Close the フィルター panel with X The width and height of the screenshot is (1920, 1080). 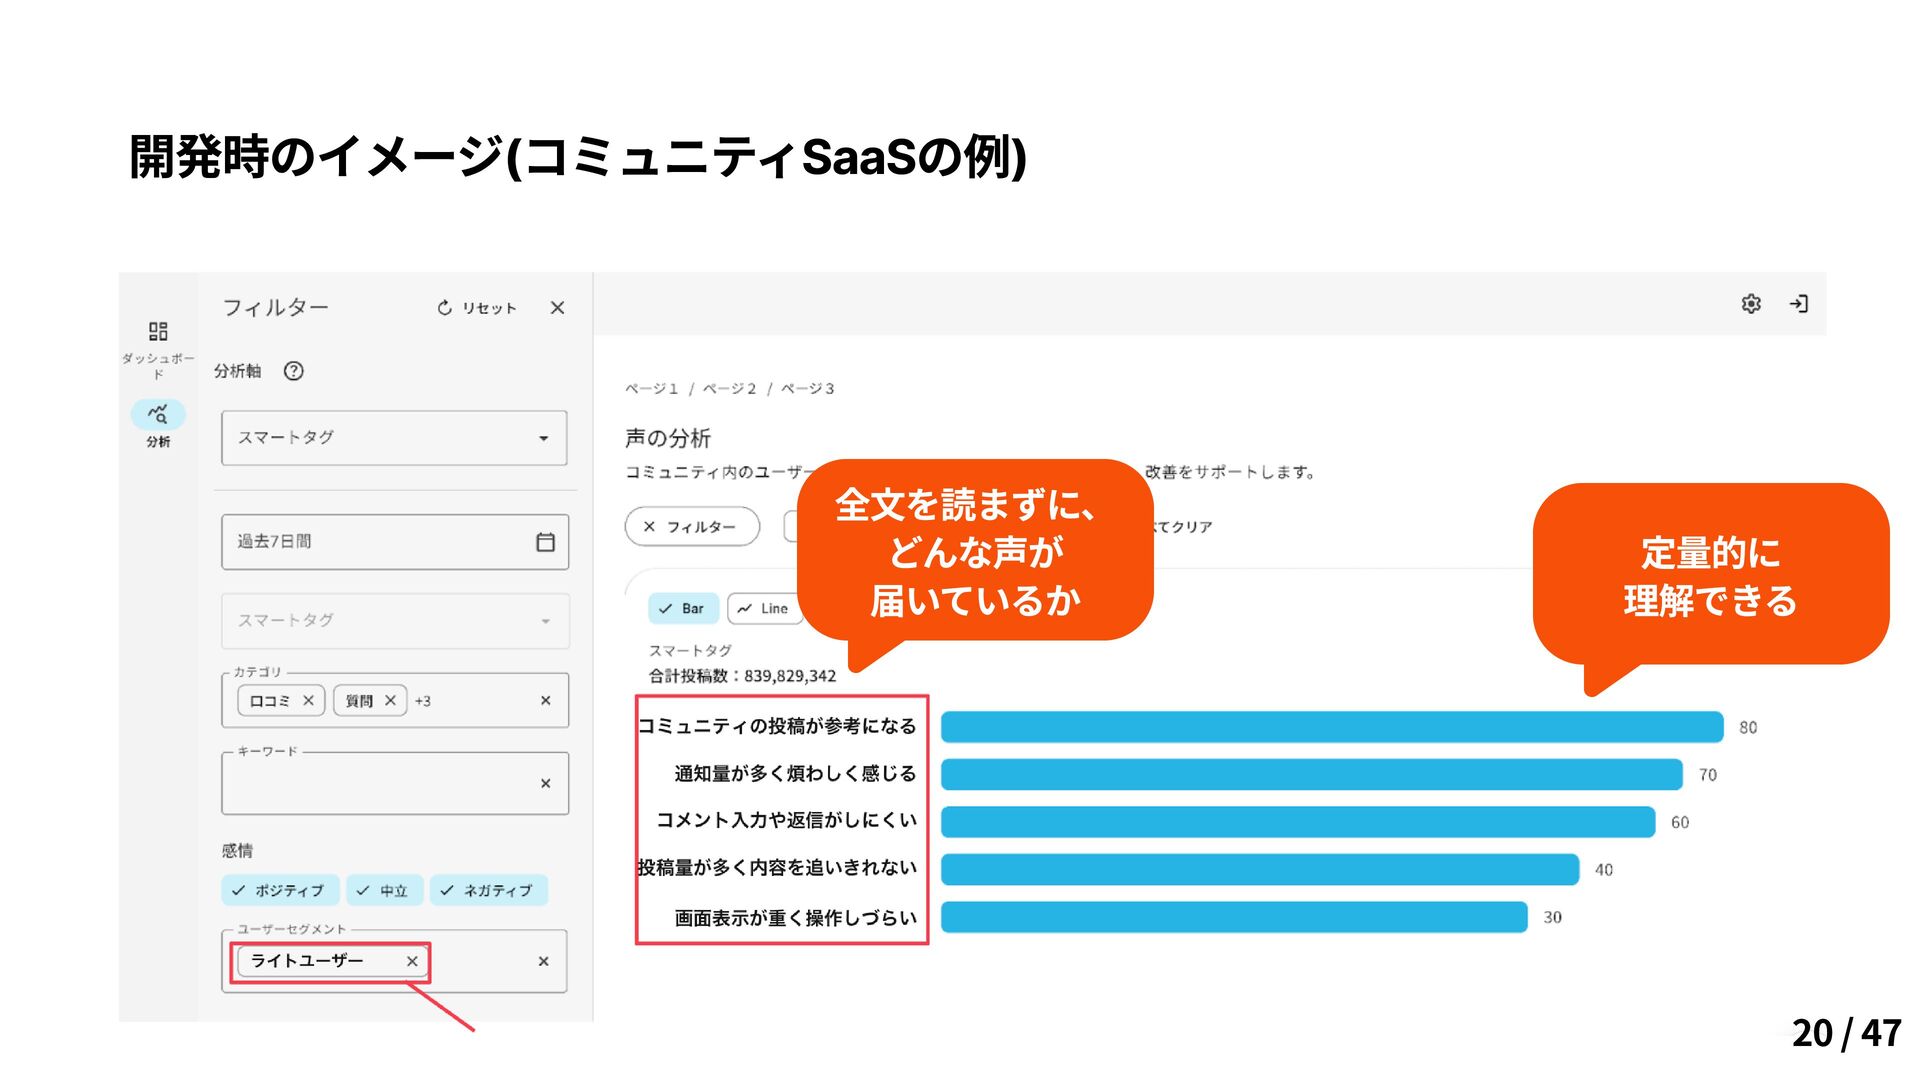pyautogui.click(x=557, y=308)
